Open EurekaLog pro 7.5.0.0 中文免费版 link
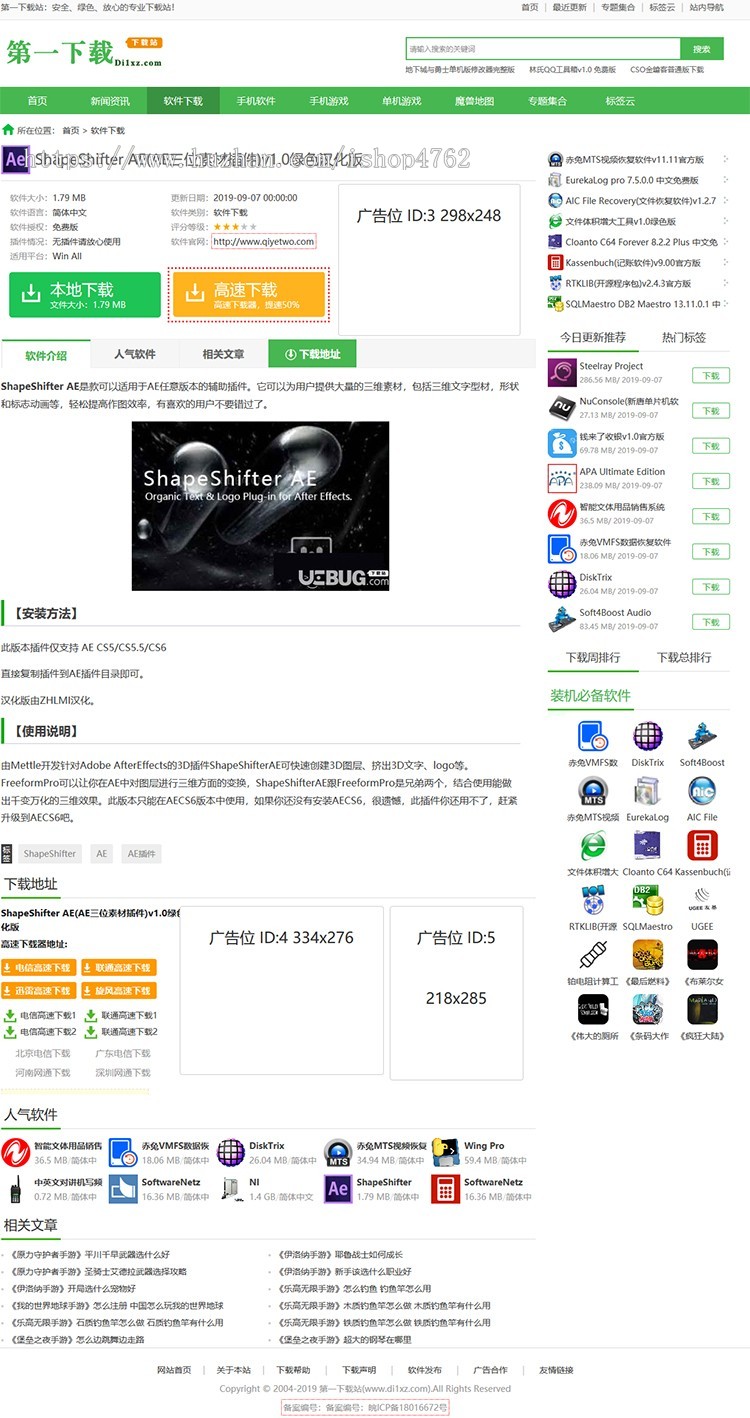Viewport: 750px width, 1418px height. (632, 180)
